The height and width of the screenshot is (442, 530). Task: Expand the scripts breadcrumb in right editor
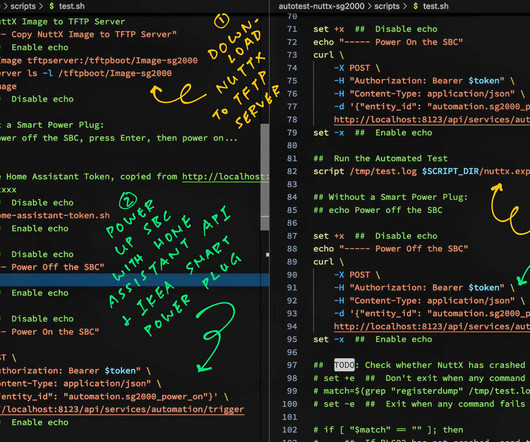387,6
